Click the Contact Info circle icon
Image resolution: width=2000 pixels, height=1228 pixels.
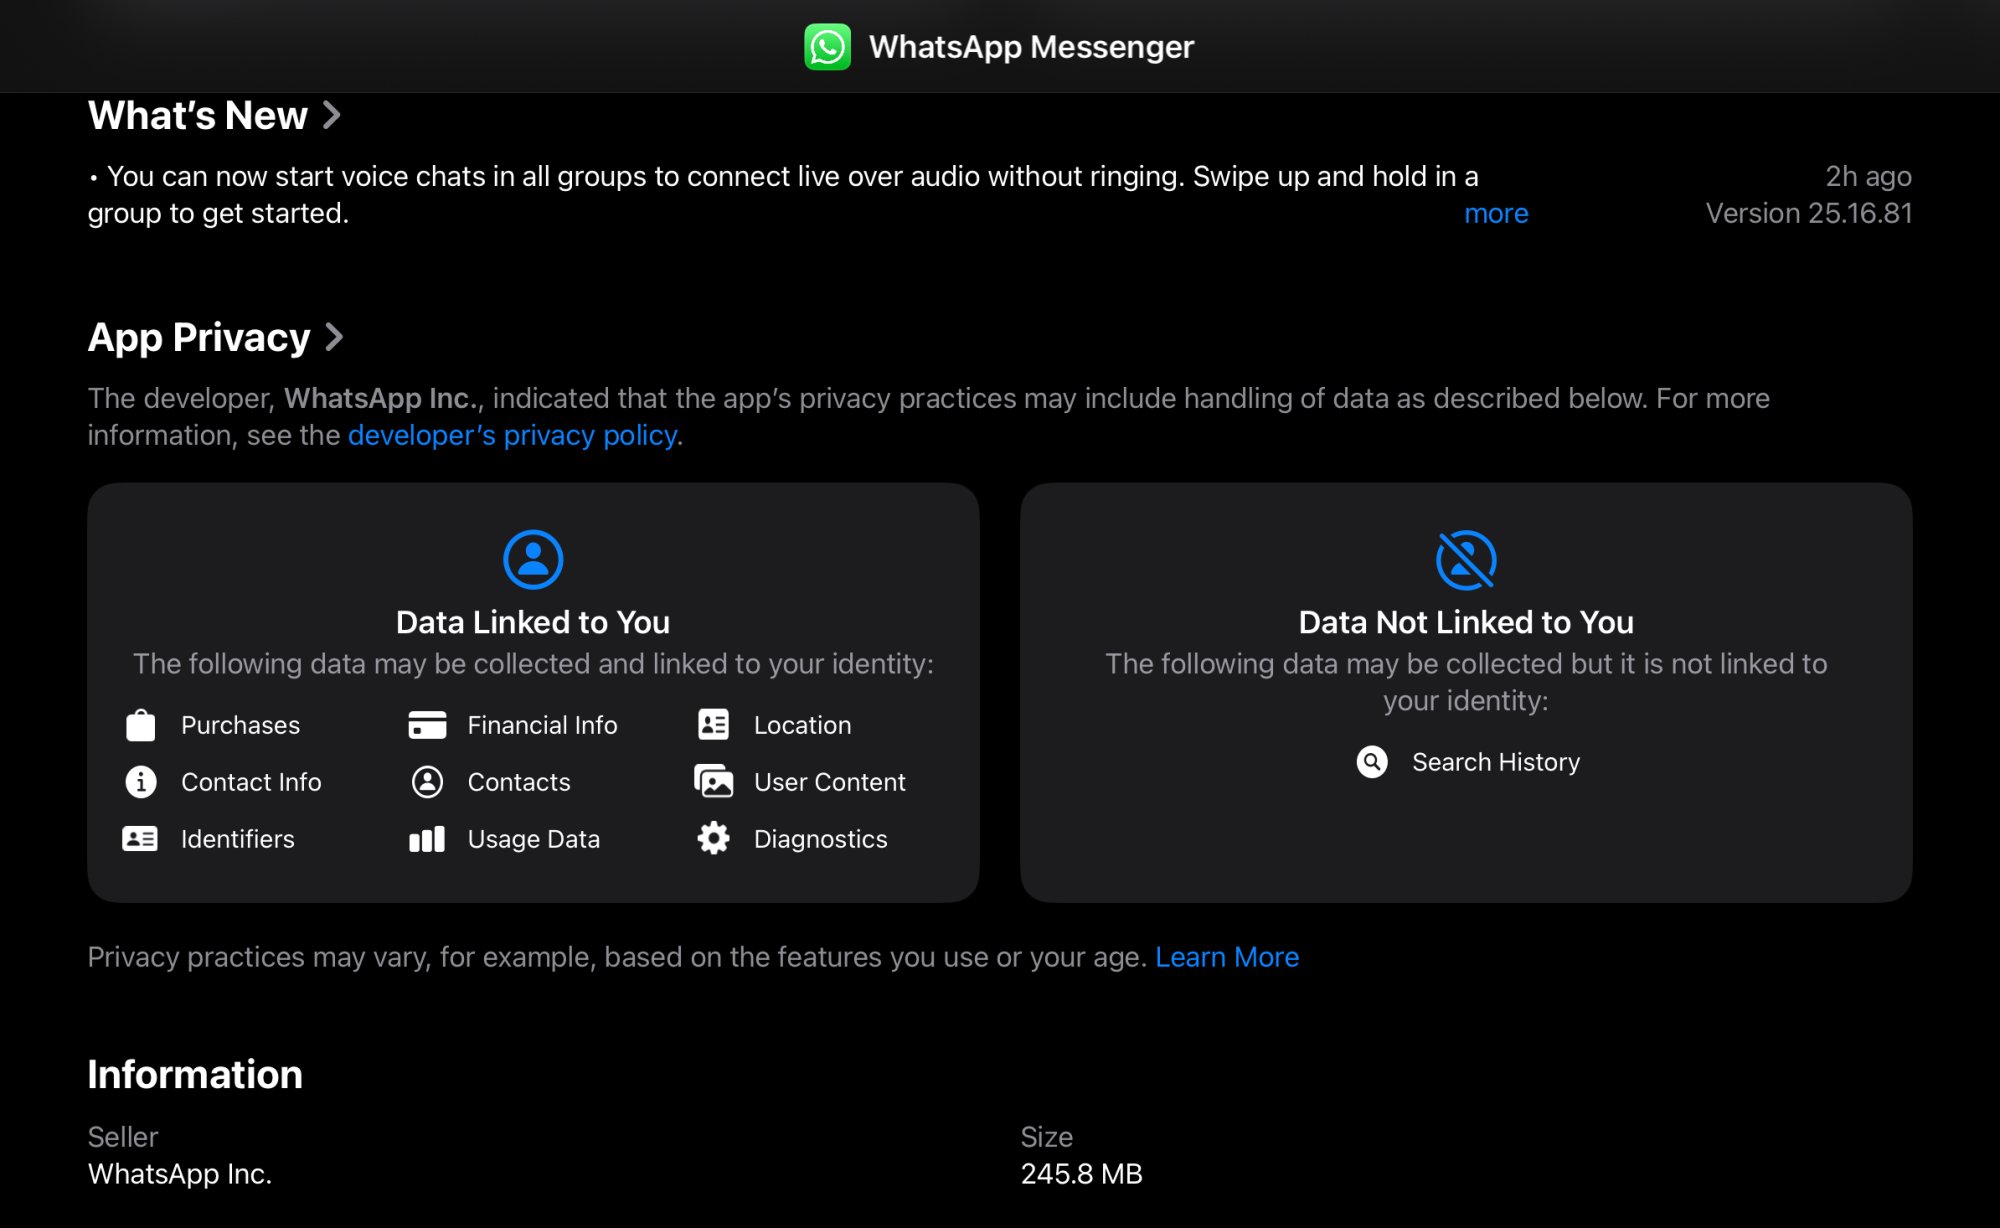[141, 782]
